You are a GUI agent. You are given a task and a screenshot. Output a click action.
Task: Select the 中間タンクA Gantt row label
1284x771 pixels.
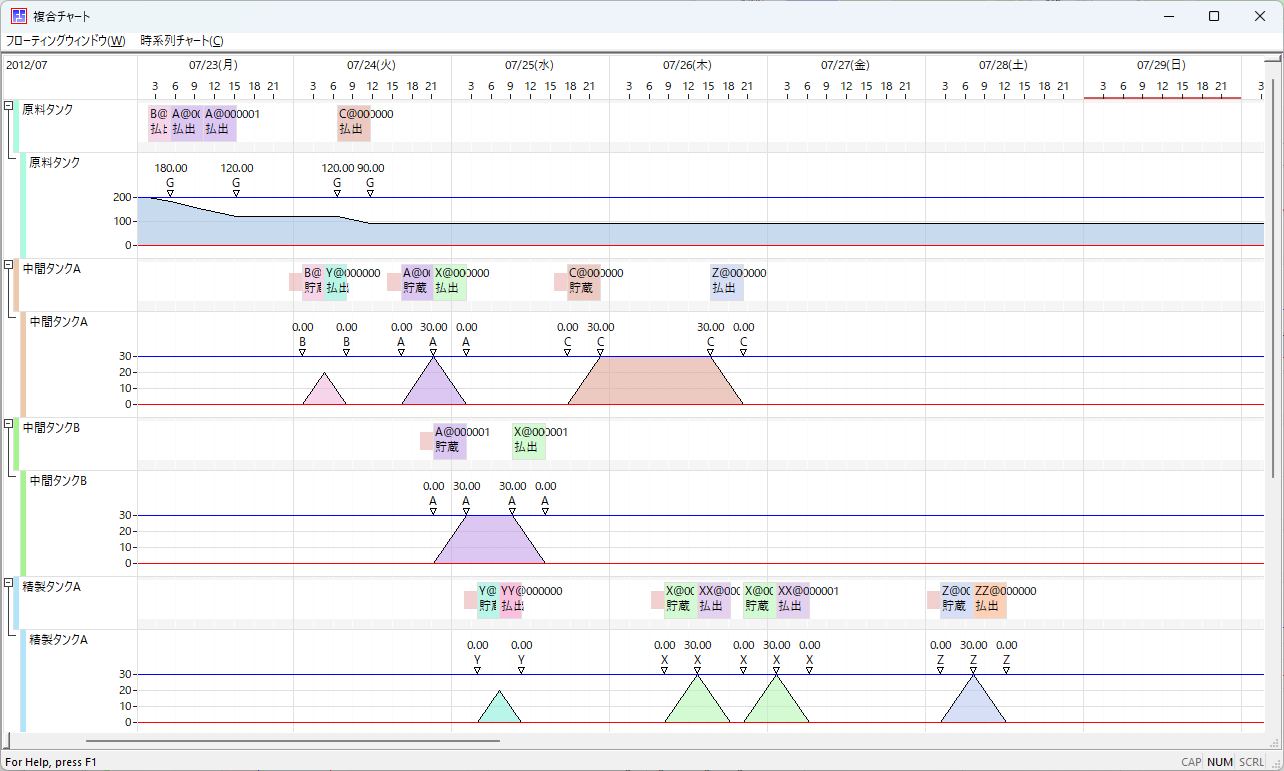pyautogui.click(x=51, y=268)
